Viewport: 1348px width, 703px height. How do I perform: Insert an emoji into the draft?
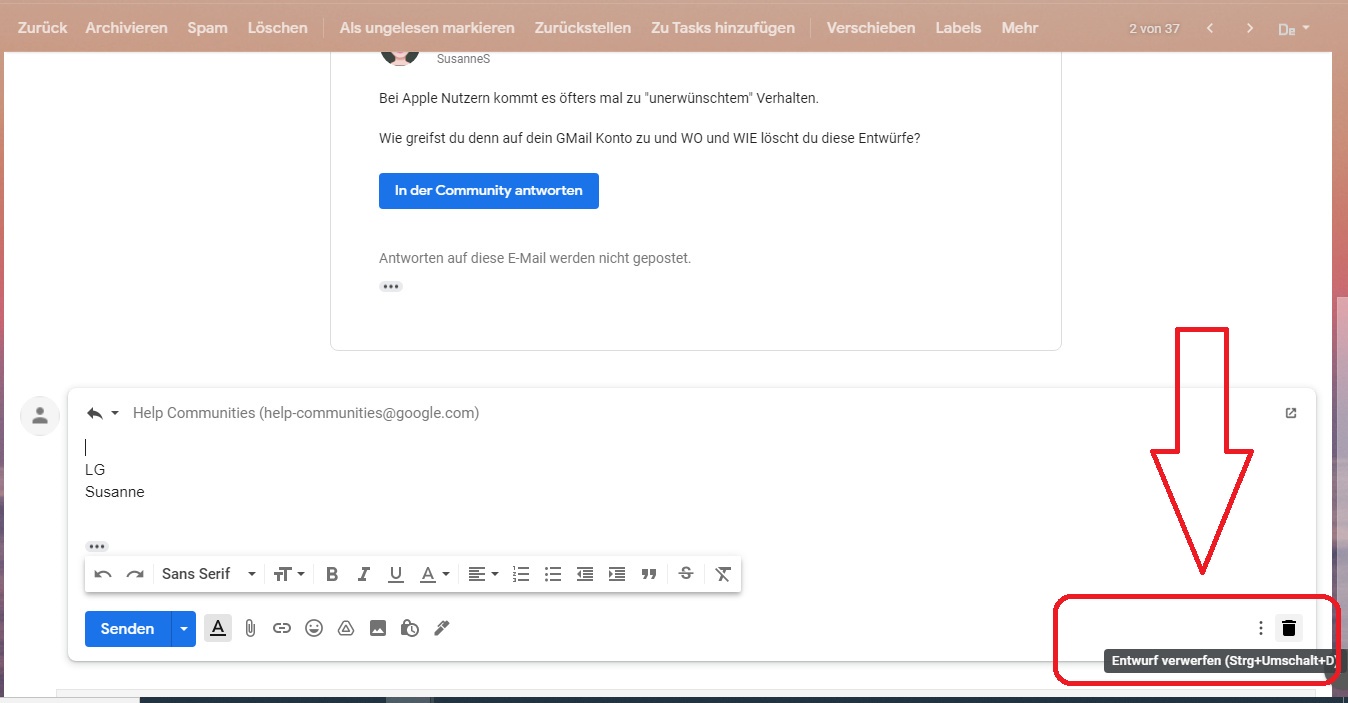point(314,628)
